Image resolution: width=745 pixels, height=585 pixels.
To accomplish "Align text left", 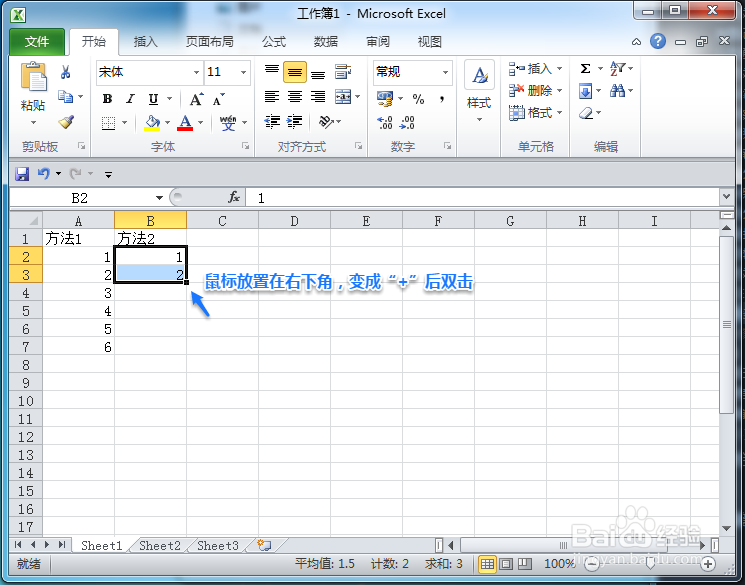I will 272,97.
